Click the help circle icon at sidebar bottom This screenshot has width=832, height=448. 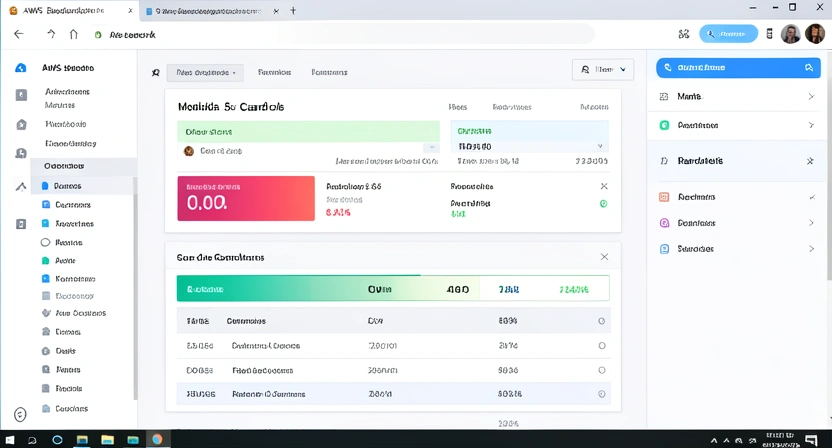[20, 414]
